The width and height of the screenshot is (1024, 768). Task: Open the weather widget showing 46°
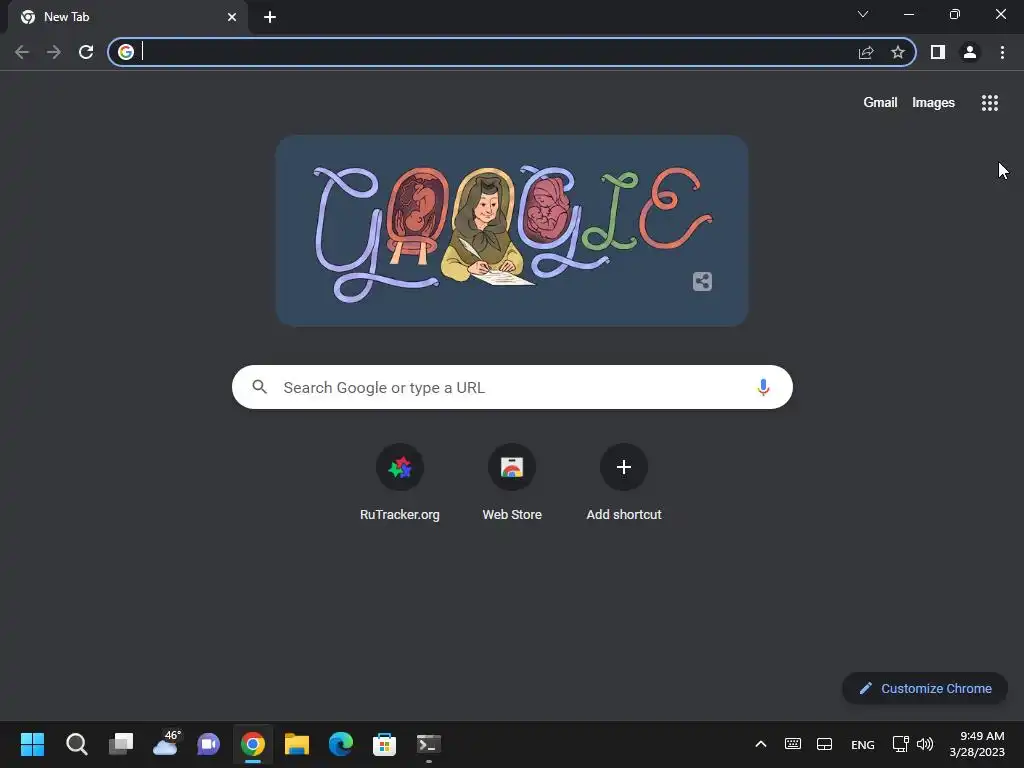click(x=166, y=743)
